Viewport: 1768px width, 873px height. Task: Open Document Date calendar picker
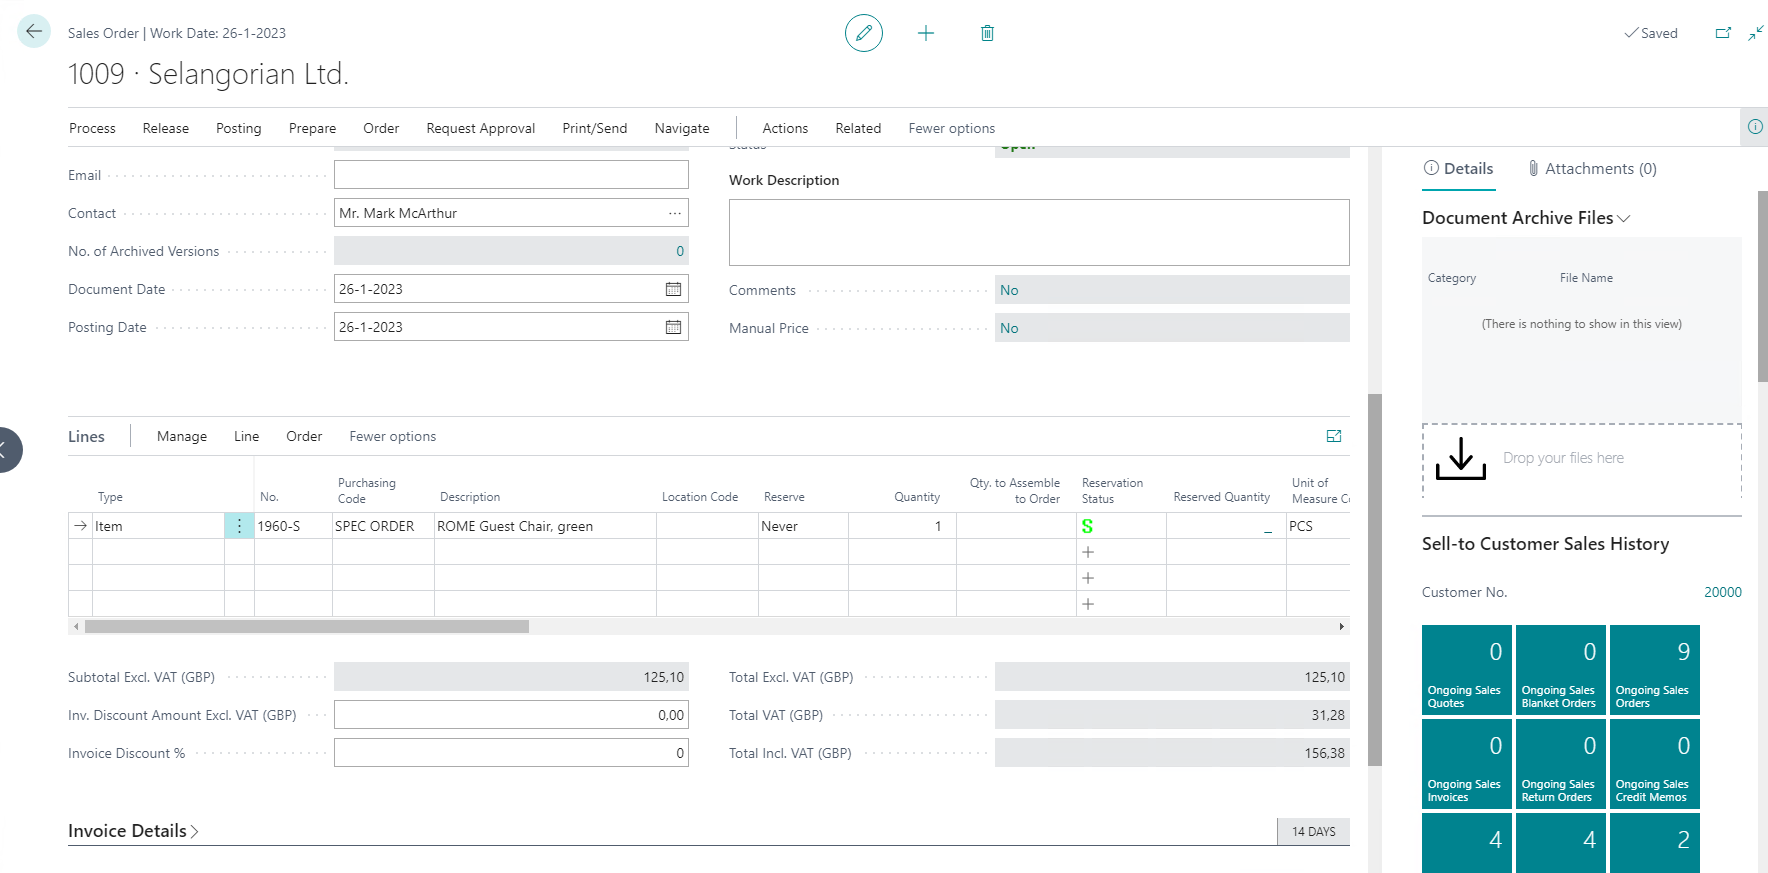(x=673, y=289)
